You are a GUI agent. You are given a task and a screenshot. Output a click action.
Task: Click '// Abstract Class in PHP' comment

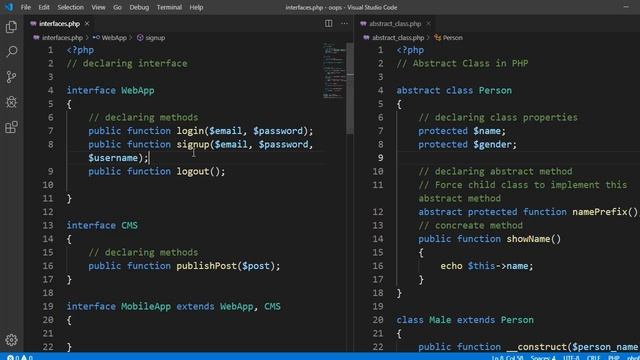pyautogui.click(x=462, y=63)
